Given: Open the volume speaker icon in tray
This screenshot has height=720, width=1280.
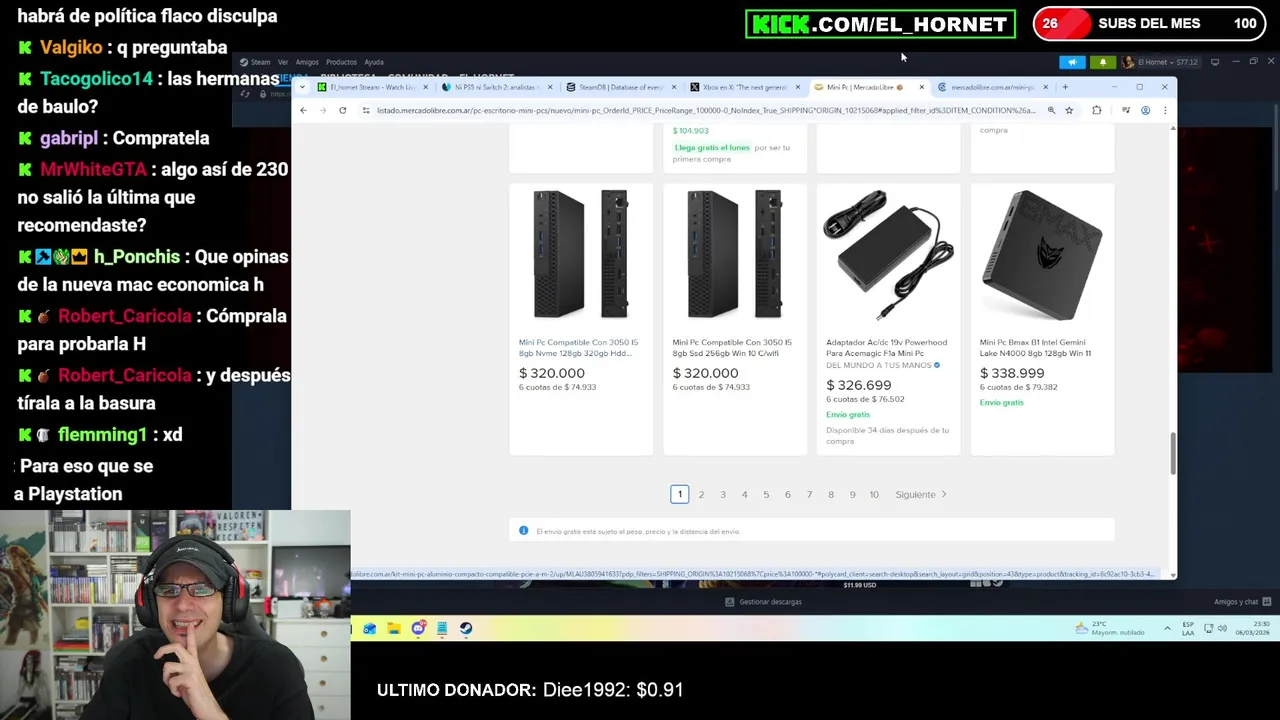Looking at the screenshot, I should point(1223,628).
